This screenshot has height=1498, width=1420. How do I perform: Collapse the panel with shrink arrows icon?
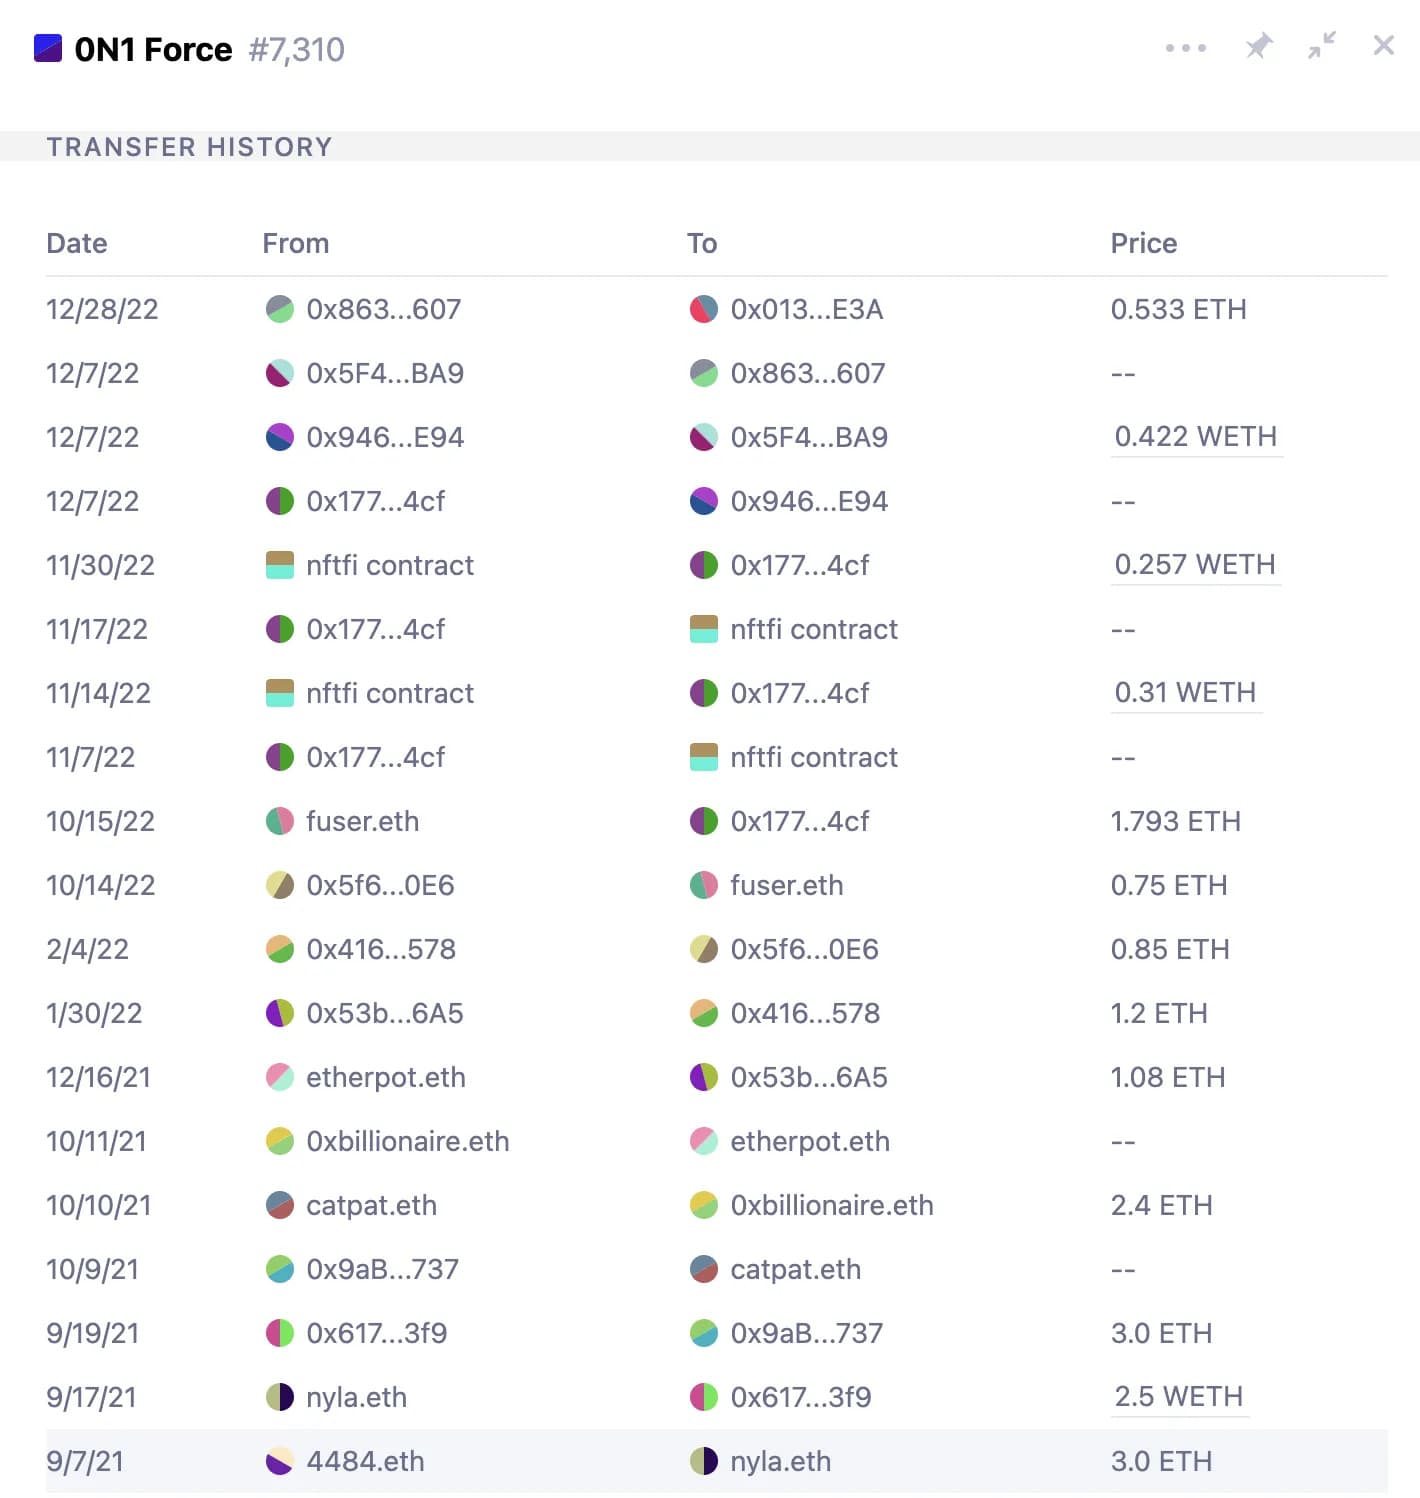coord(1322,46)
